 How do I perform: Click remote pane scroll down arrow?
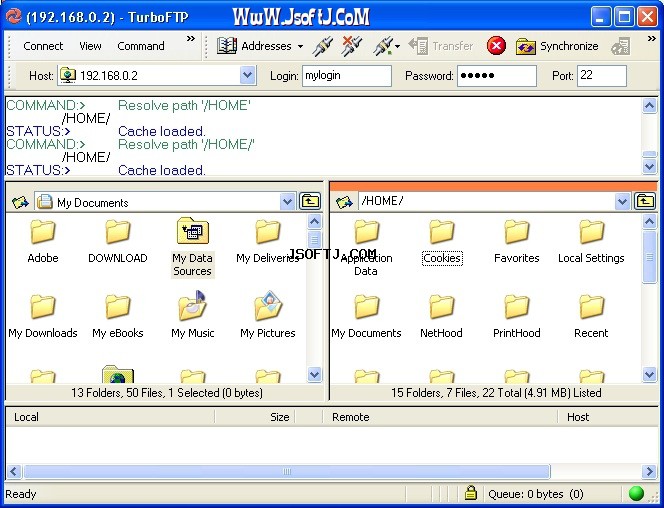point(650,374)
